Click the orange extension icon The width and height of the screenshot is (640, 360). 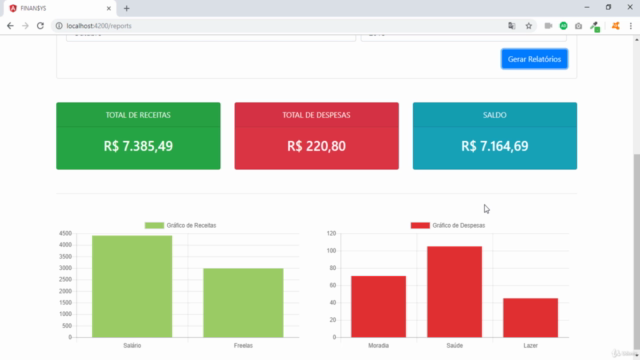point(616,26)
